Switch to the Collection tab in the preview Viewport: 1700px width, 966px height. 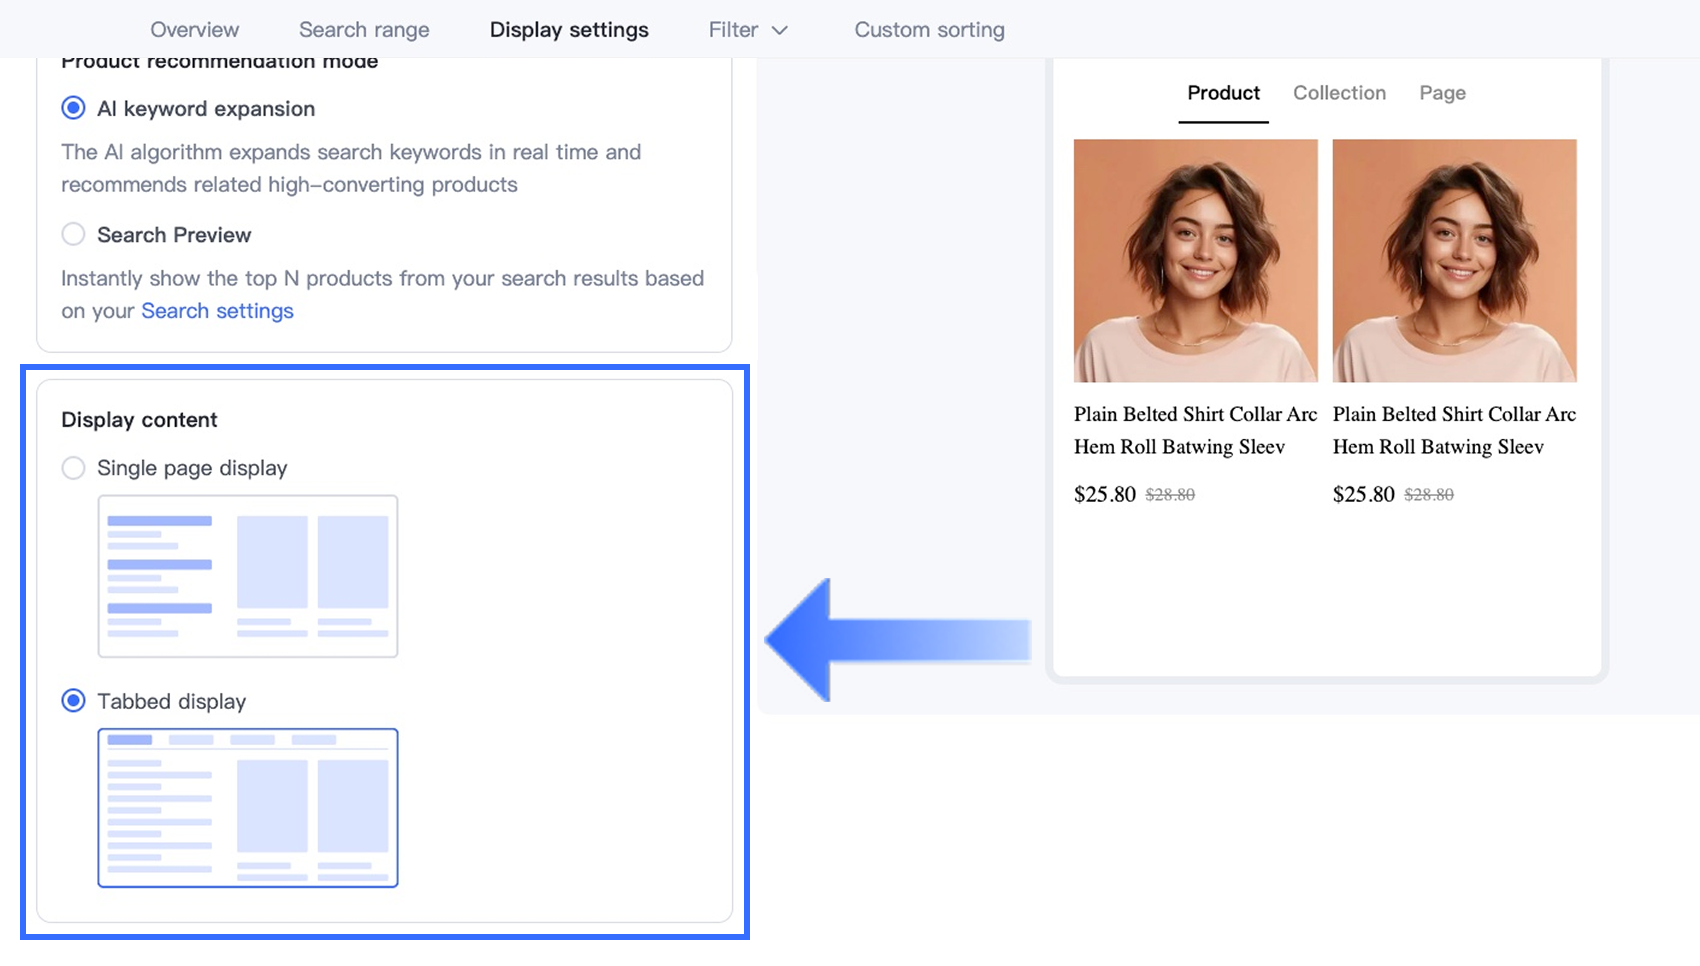tap(1339, 93)
